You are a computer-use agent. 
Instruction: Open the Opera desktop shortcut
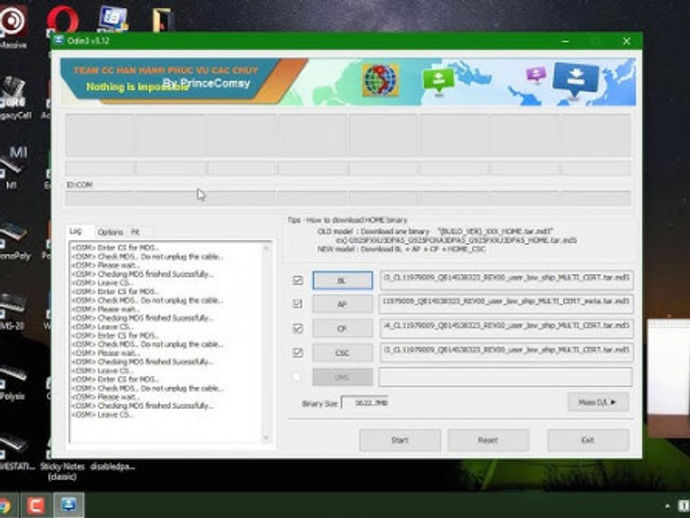point(63,20)
